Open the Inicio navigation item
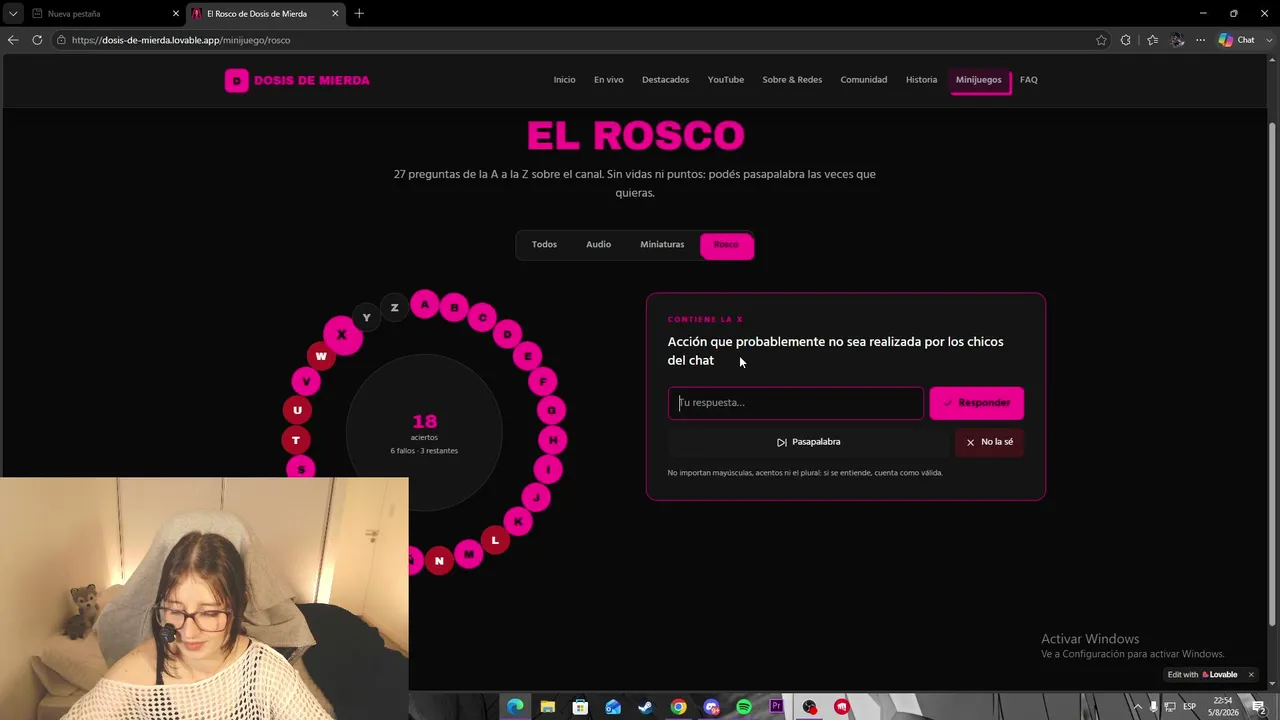This screenshot has height=720, width=1280. 565,80
